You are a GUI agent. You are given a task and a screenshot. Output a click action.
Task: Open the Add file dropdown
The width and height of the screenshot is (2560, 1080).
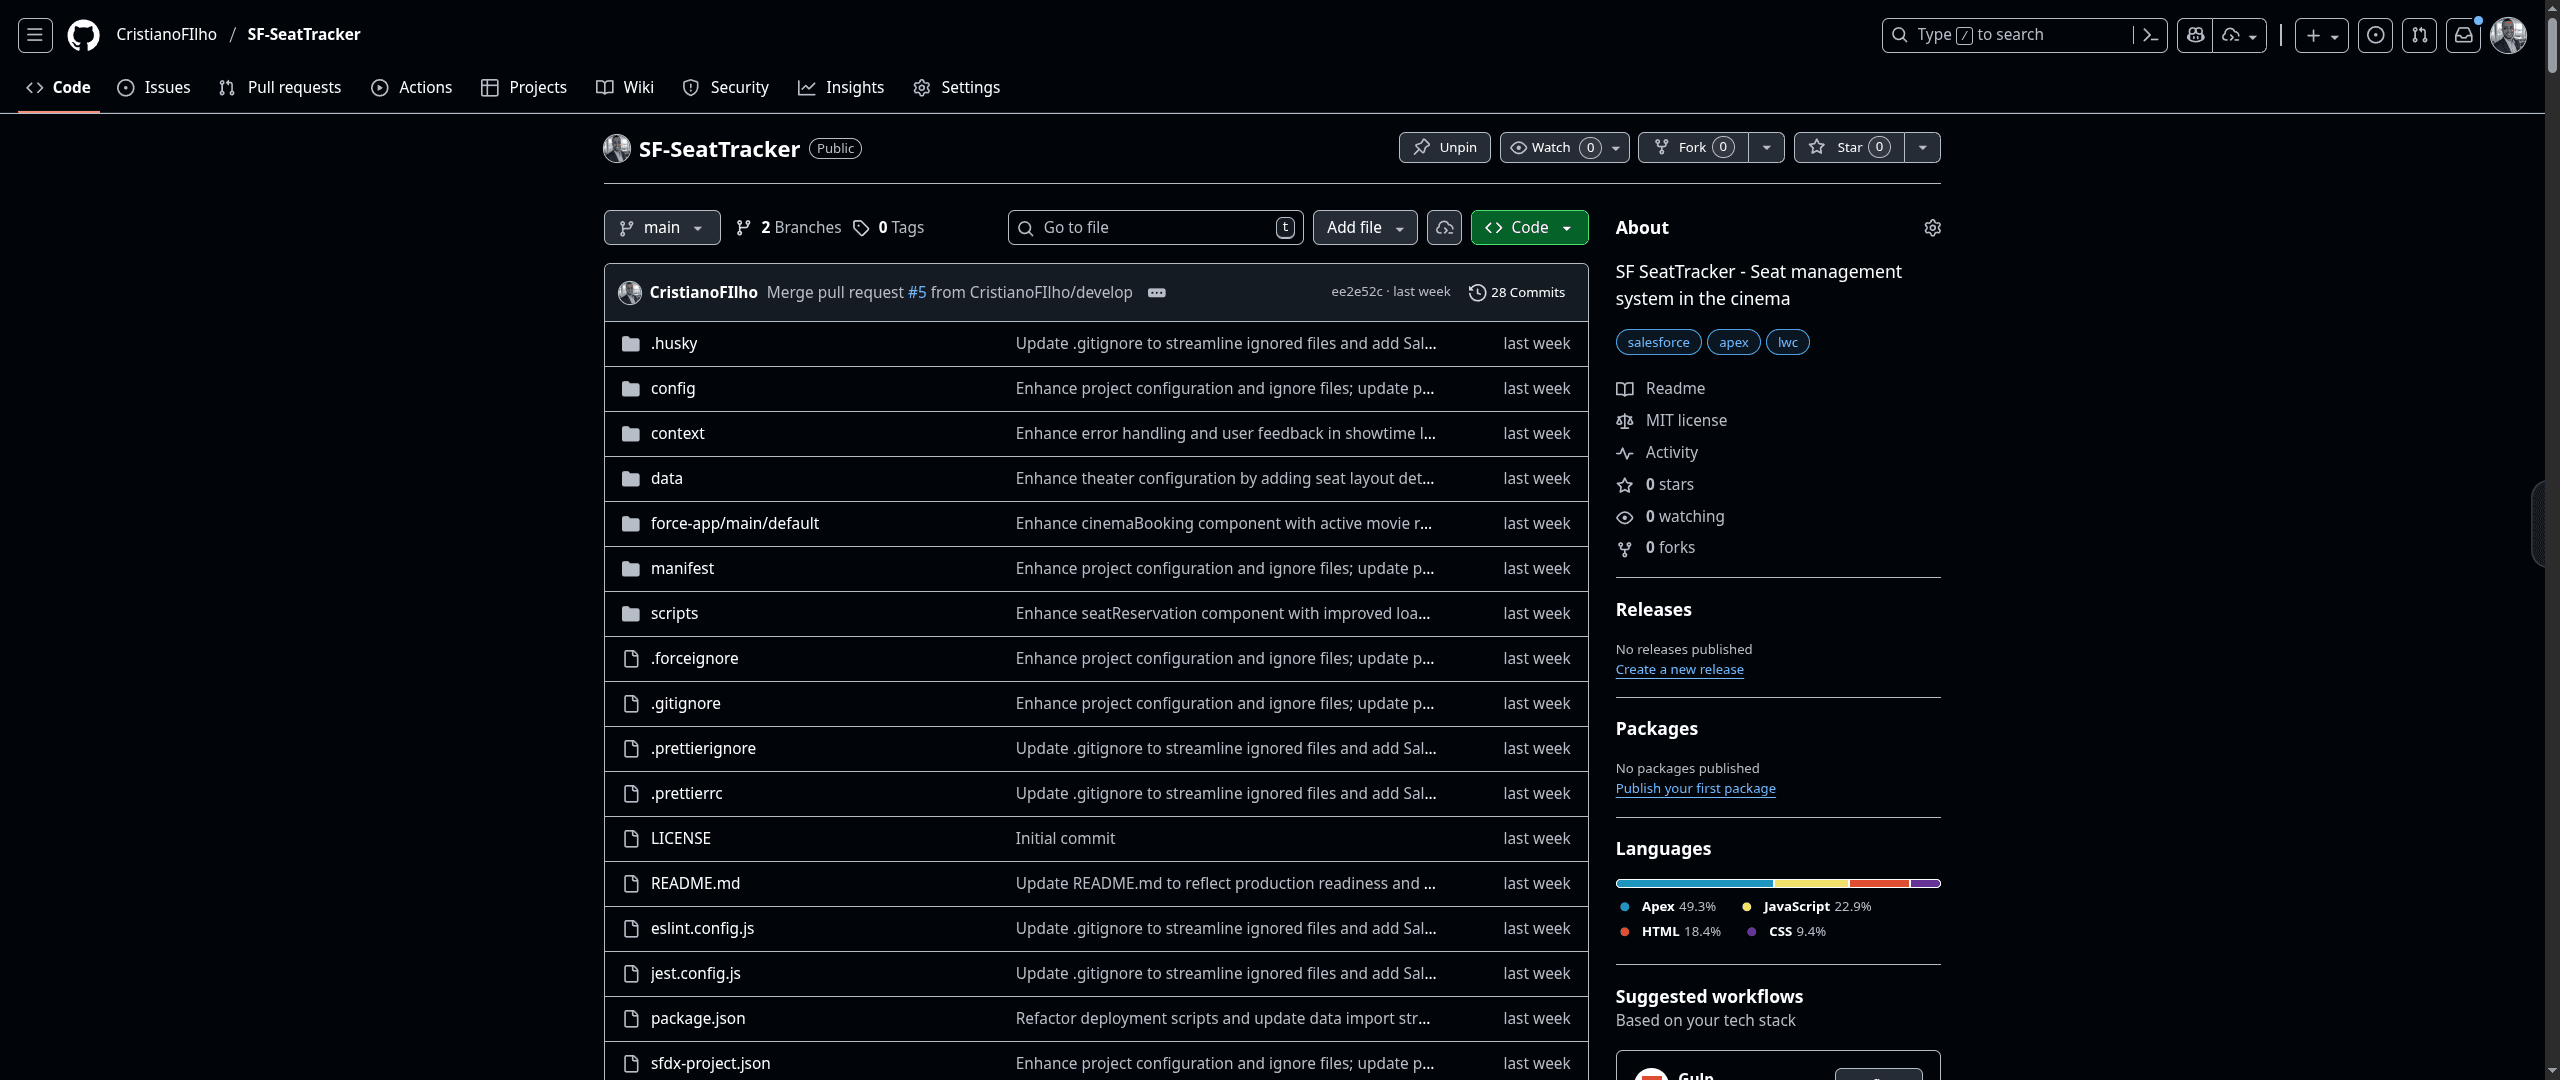click(x=1364, y=228)
